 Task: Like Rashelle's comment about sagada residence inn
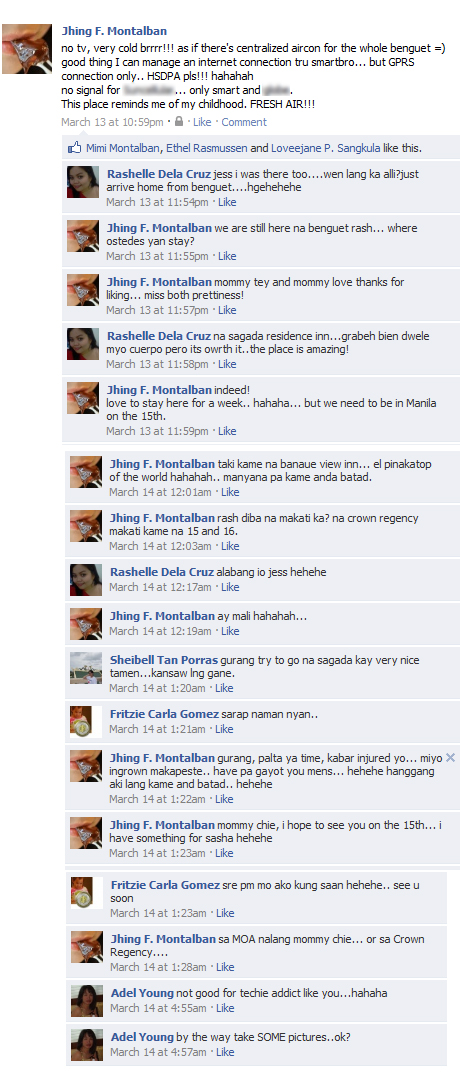click(x=227, y=364)
